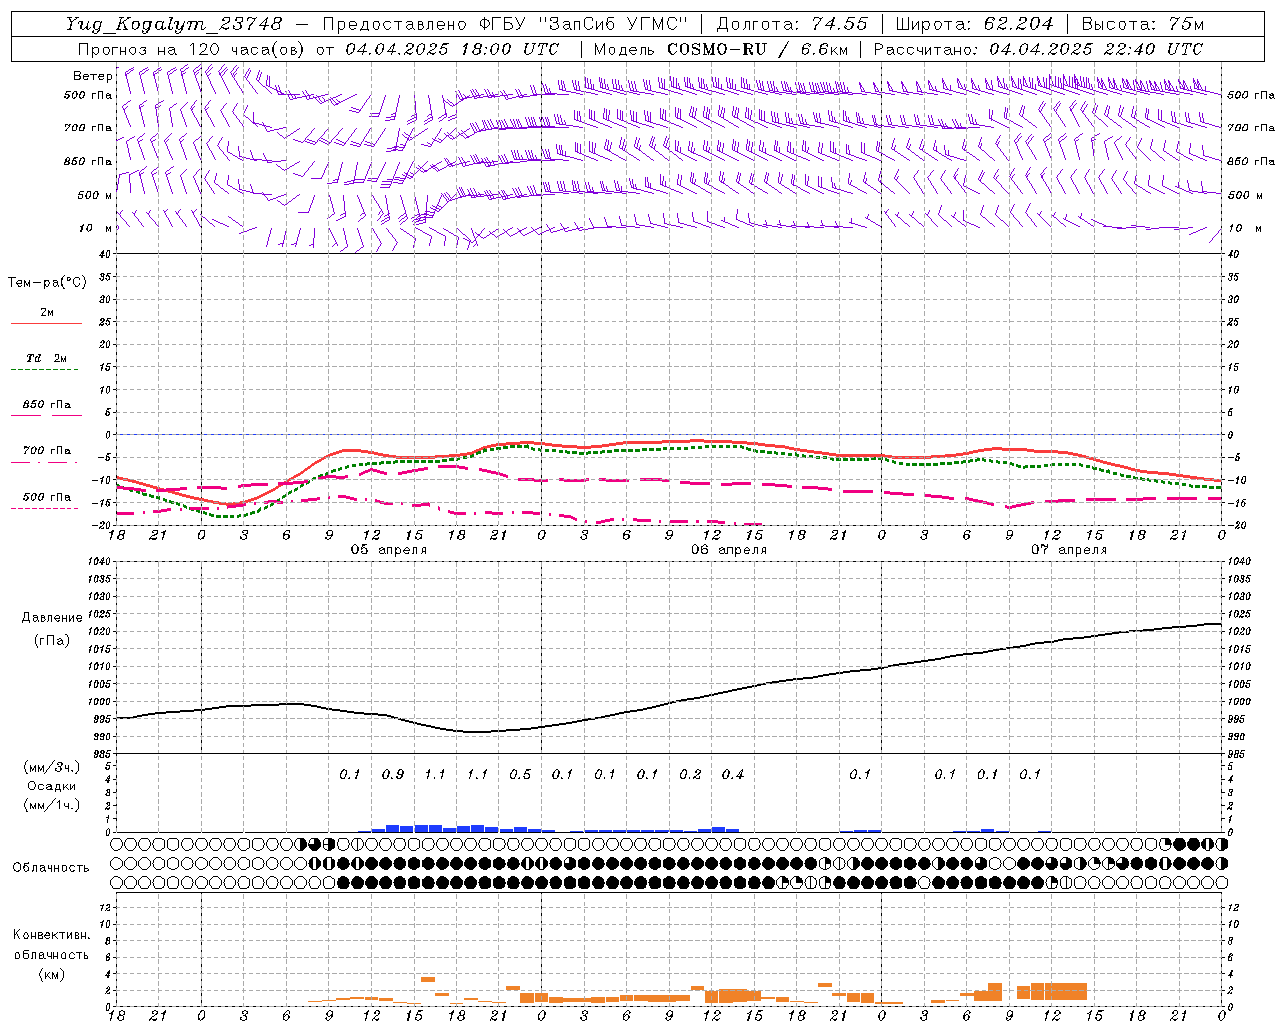Click the Осадки panel label
1280x1024 pixels.
[51, 786]
